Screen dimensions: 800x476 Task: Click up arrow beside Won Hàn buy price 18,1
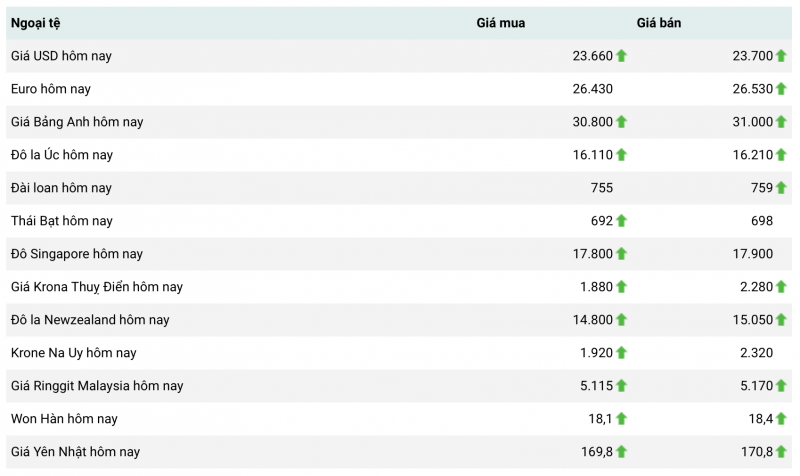point(621,419)
